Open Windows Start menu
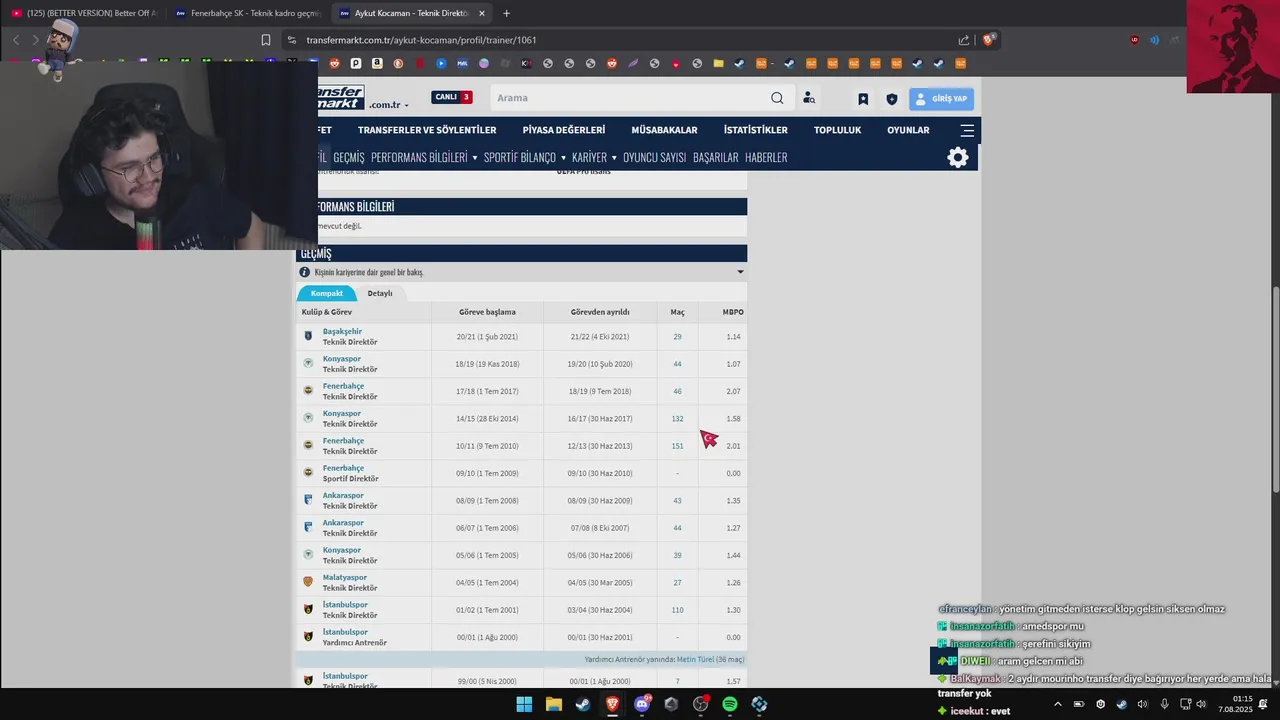Viewport: 1280px width, 720px height. pos(524,704)
